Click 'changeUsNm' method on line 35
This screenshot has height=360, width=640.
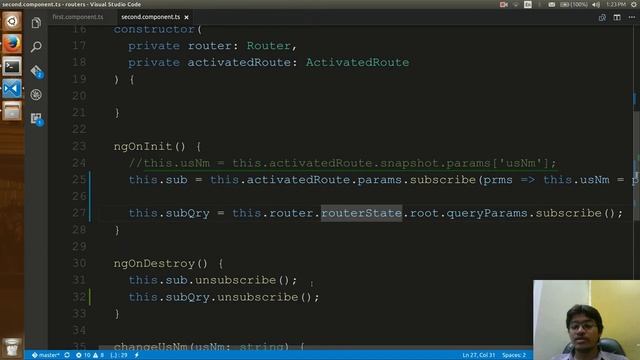pos(150,347)
